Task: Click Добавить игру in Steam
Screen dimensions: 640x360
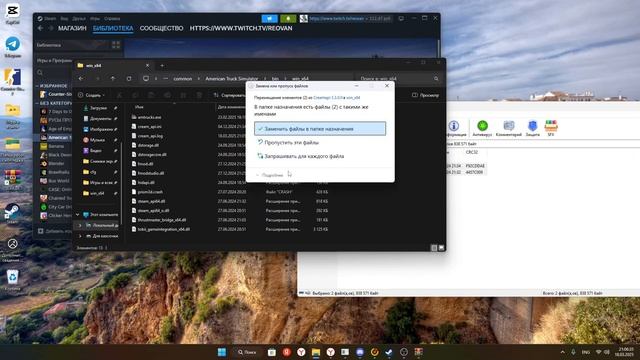Action: tap(55, 231)
